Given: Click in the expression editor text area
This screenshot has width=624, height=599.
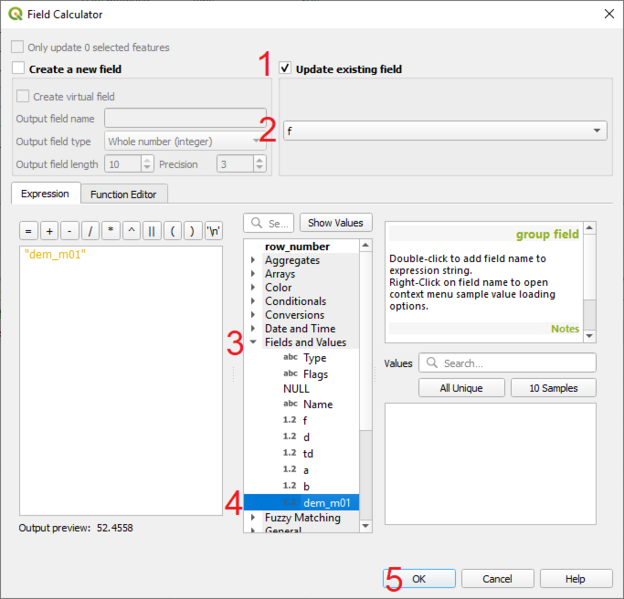Looking at the screenshot, I should 121,380.
